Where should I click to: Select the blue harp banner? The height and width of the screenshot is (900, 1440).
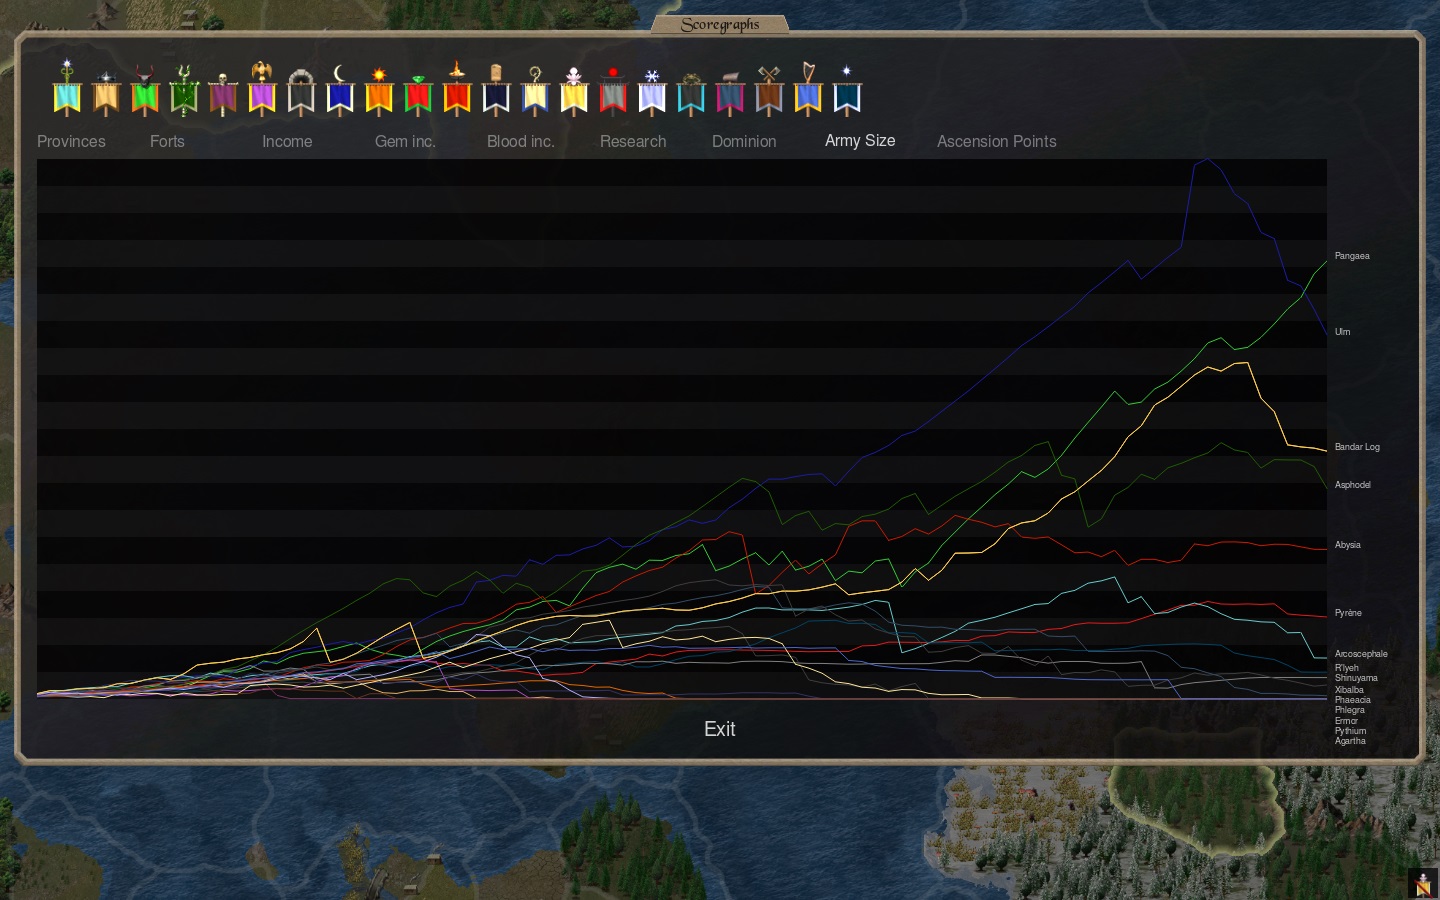pos(808,88)
